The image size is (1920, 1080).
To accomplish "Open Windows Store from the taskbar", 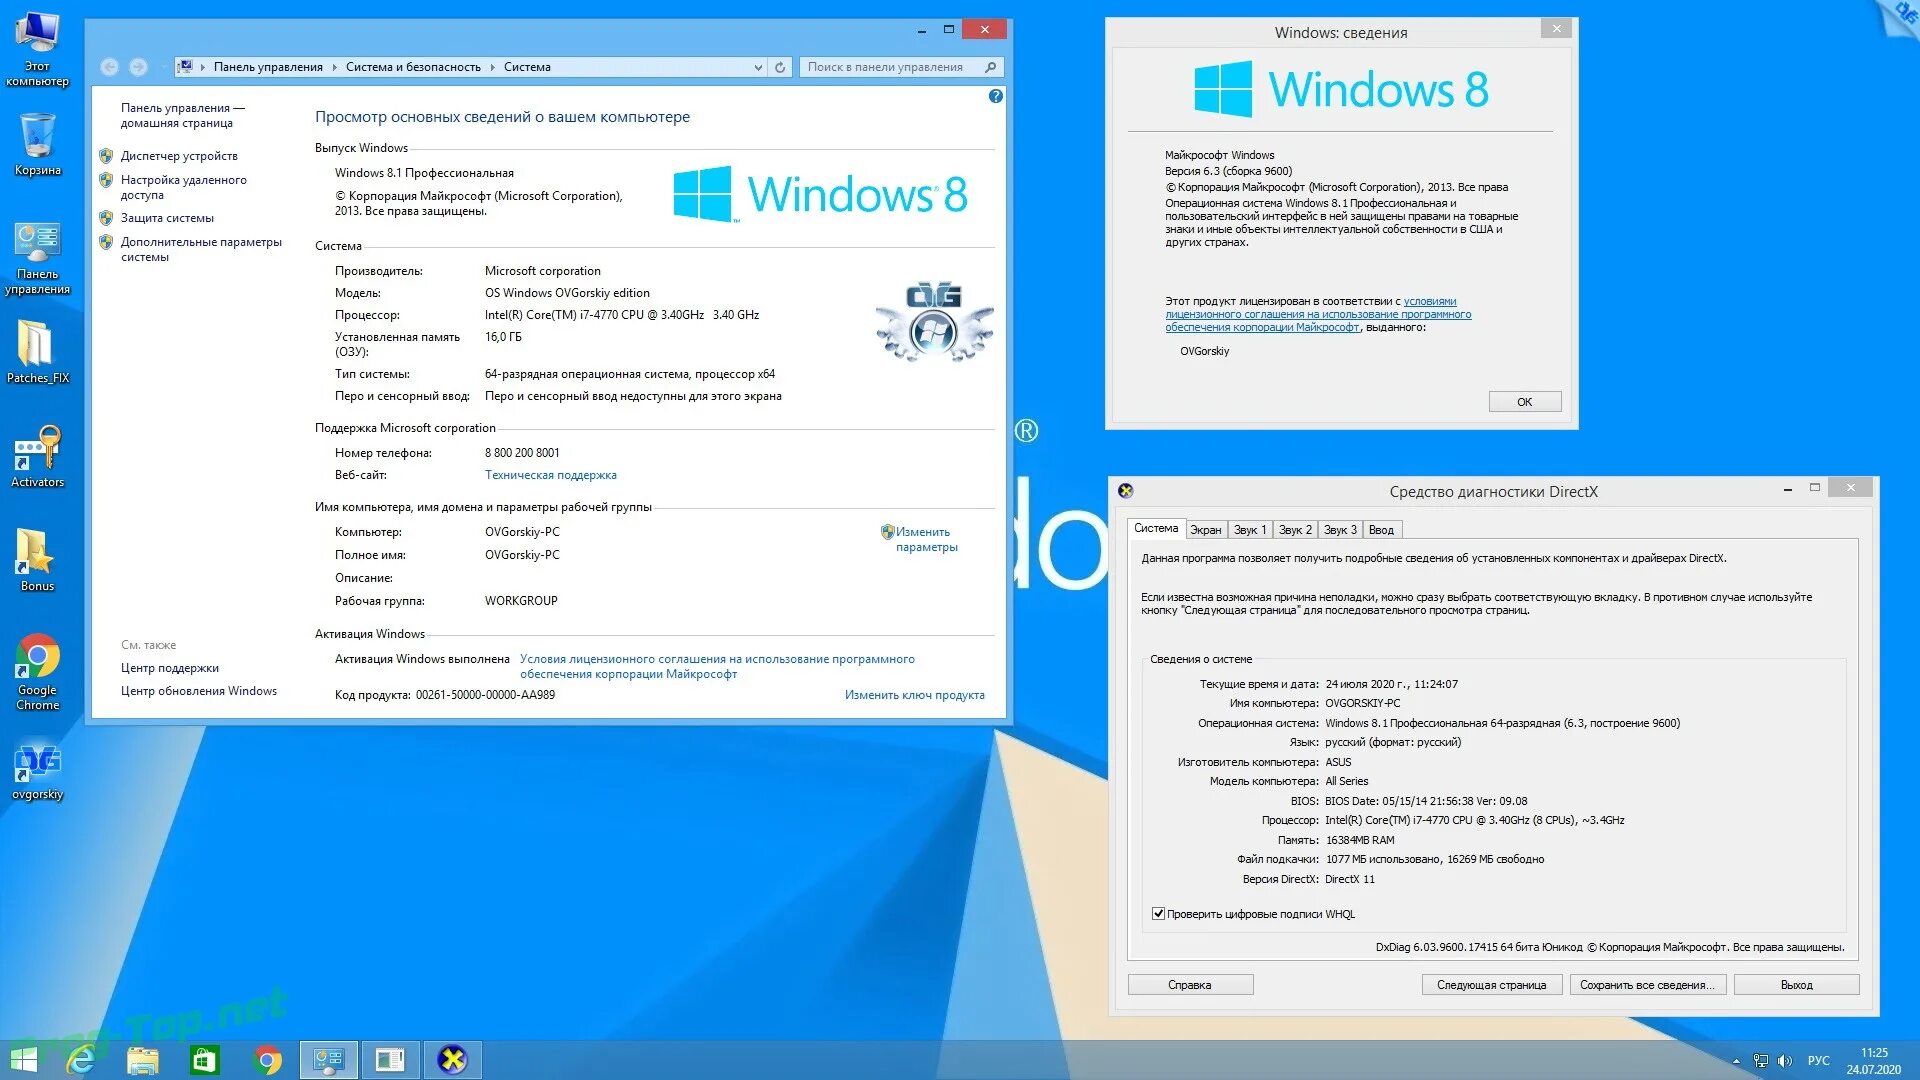I will click(x=204, y=1059).
